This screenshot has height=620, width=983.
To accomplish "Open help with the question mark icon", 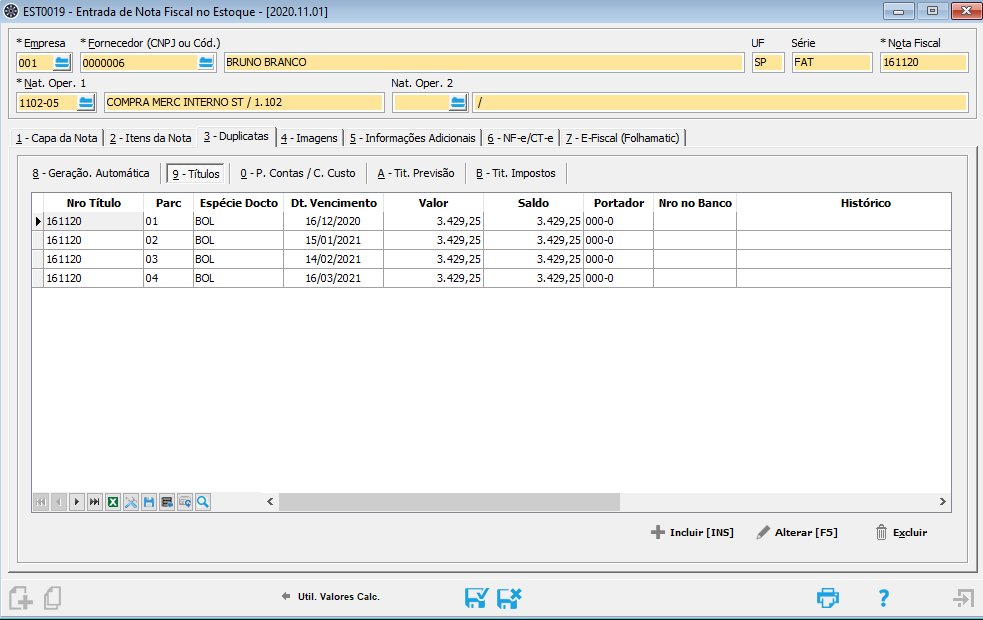I will (883, 597).
